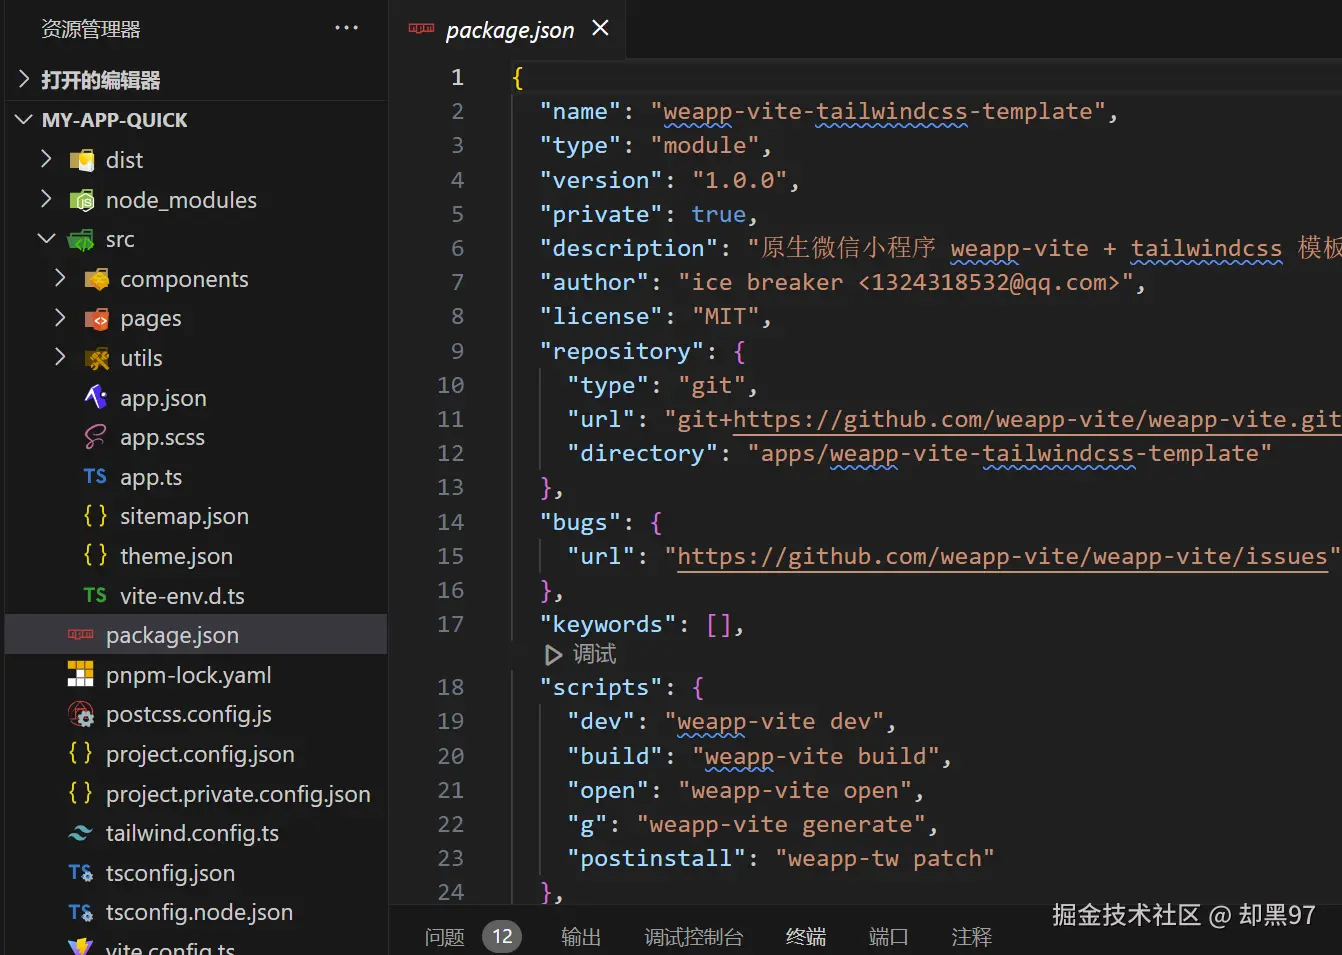Click the 资源管理器 panel title
The height and width of the screenshot is (955, 1342).
[91, 29]
